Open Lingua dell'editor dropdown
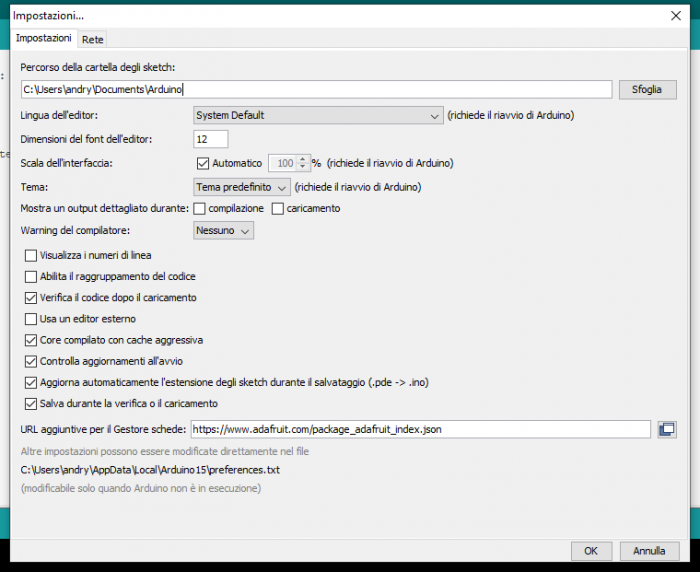This screenshot has height=572, width=700. (318, 115)
